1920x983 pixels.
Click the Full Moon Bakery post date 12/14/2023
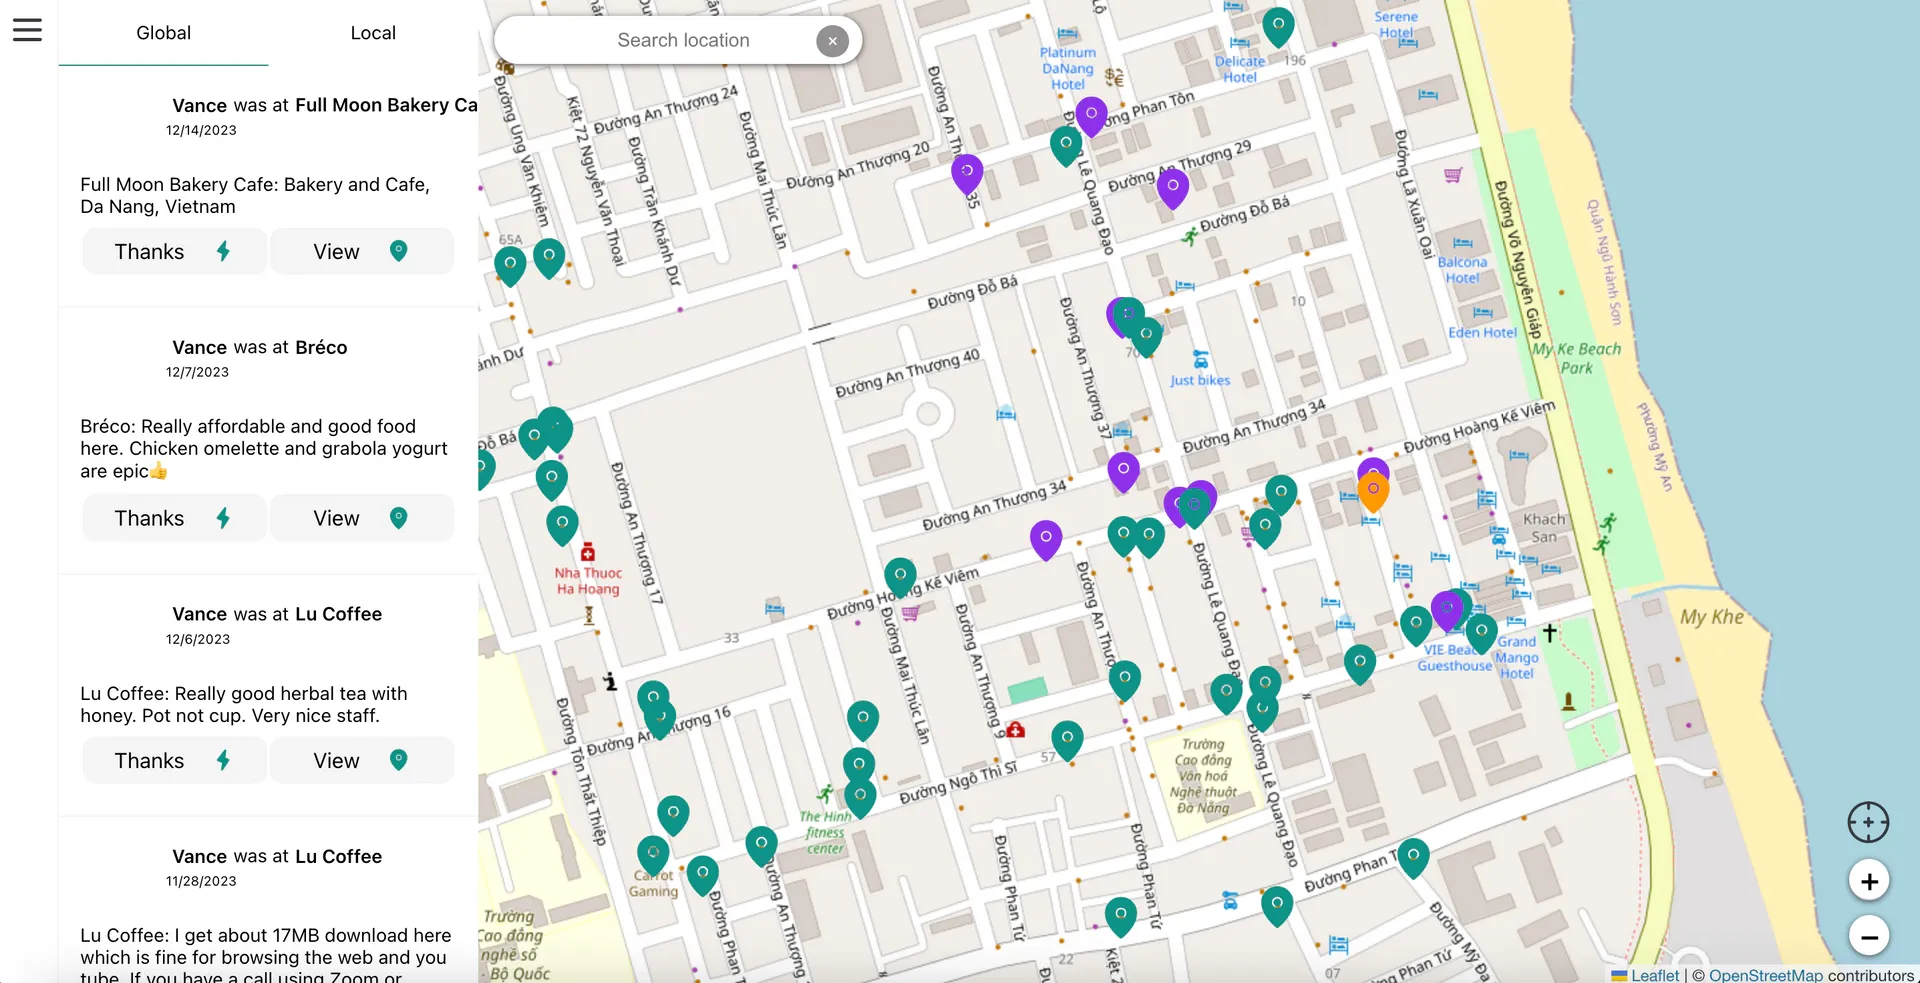(x=201, y=130)
